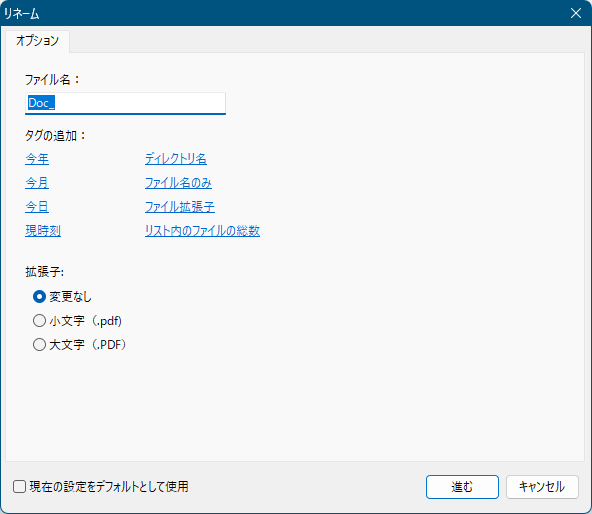The height and width of the screenshot is (514, 592).
Task: Click the キャンセル button
Action: [x=542, y=487]
